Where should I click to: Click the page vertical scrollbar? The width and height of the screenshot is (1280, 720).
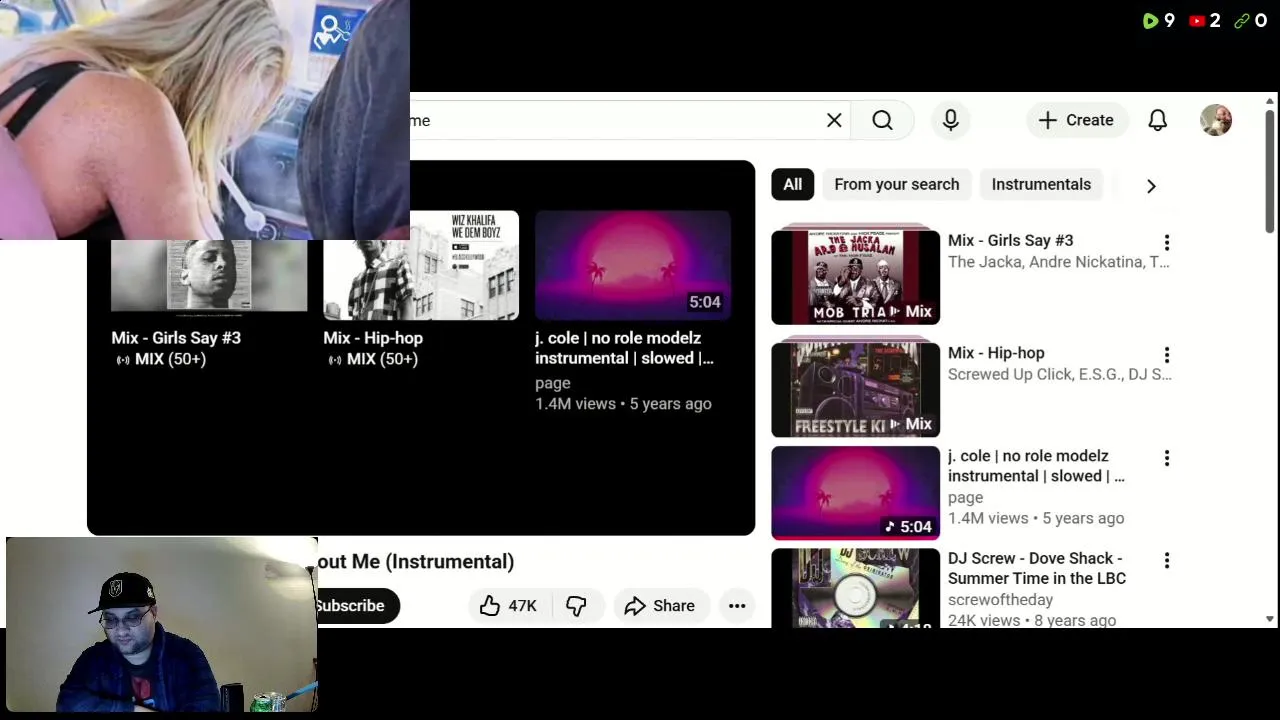coord(1270,170)
